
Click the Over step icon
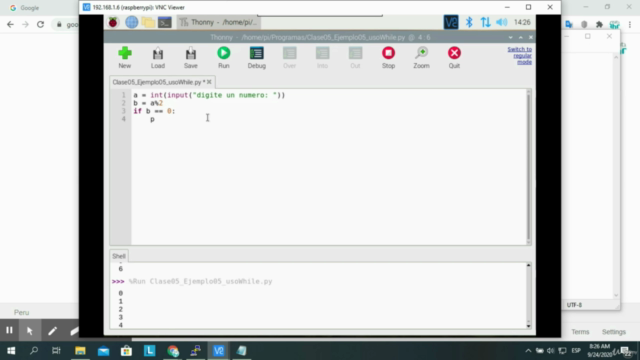[289, 57]
